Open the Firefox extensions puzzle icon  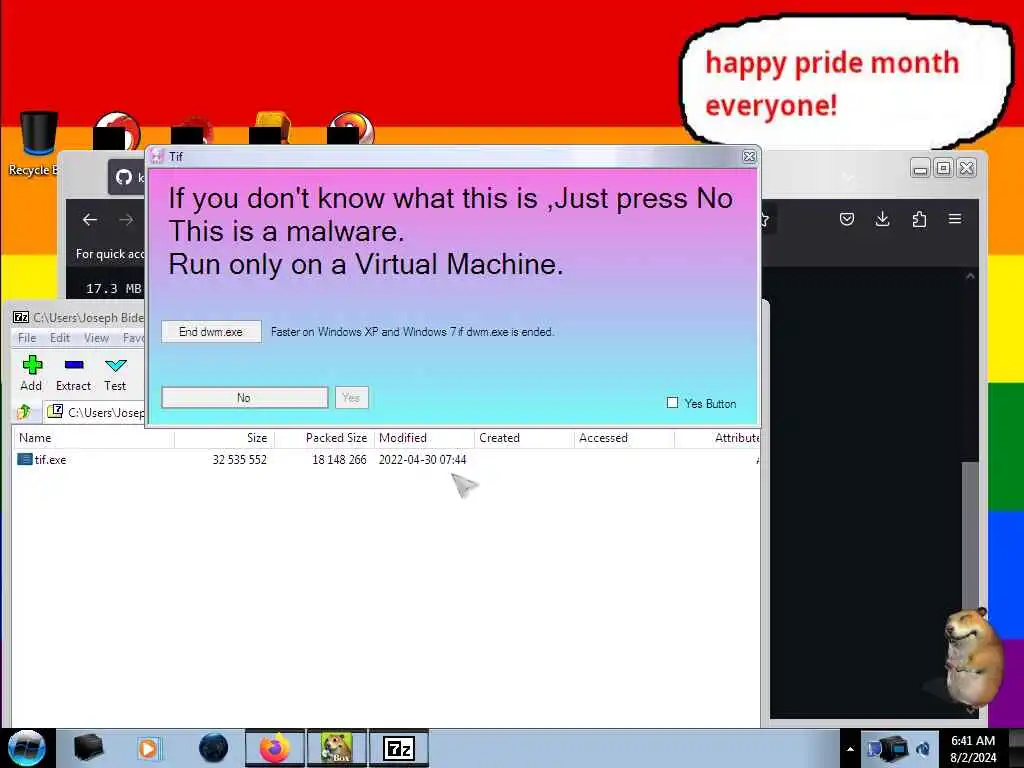tap(919, 219)
